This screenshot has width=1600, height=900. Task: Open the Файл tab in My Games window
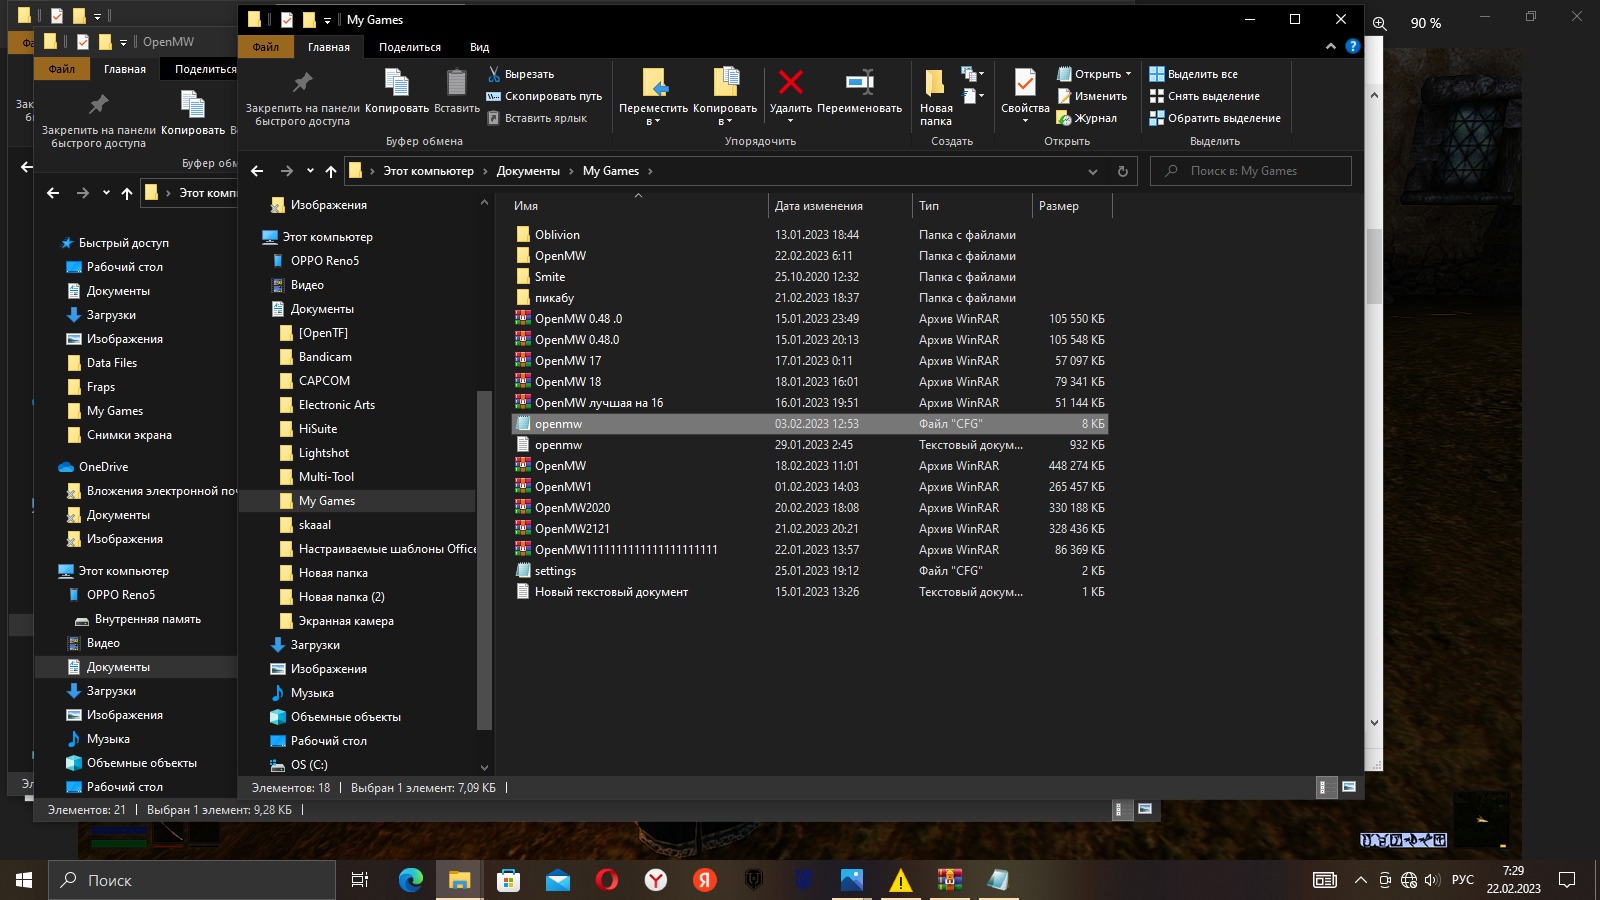coord(265,47)
